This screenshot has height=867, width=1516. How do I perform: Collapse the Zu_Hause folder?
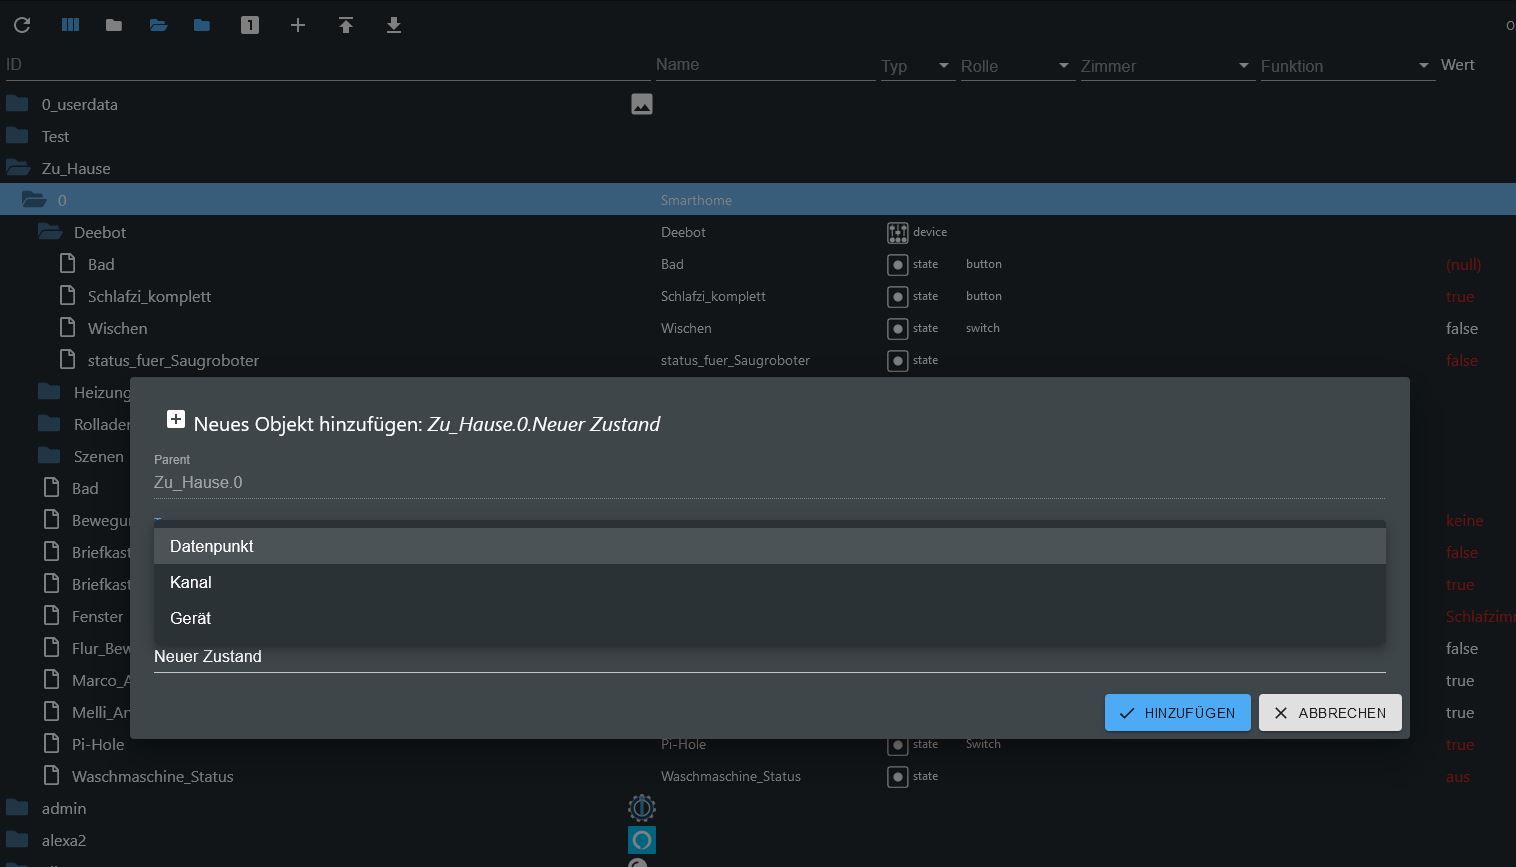click(18, 168)
